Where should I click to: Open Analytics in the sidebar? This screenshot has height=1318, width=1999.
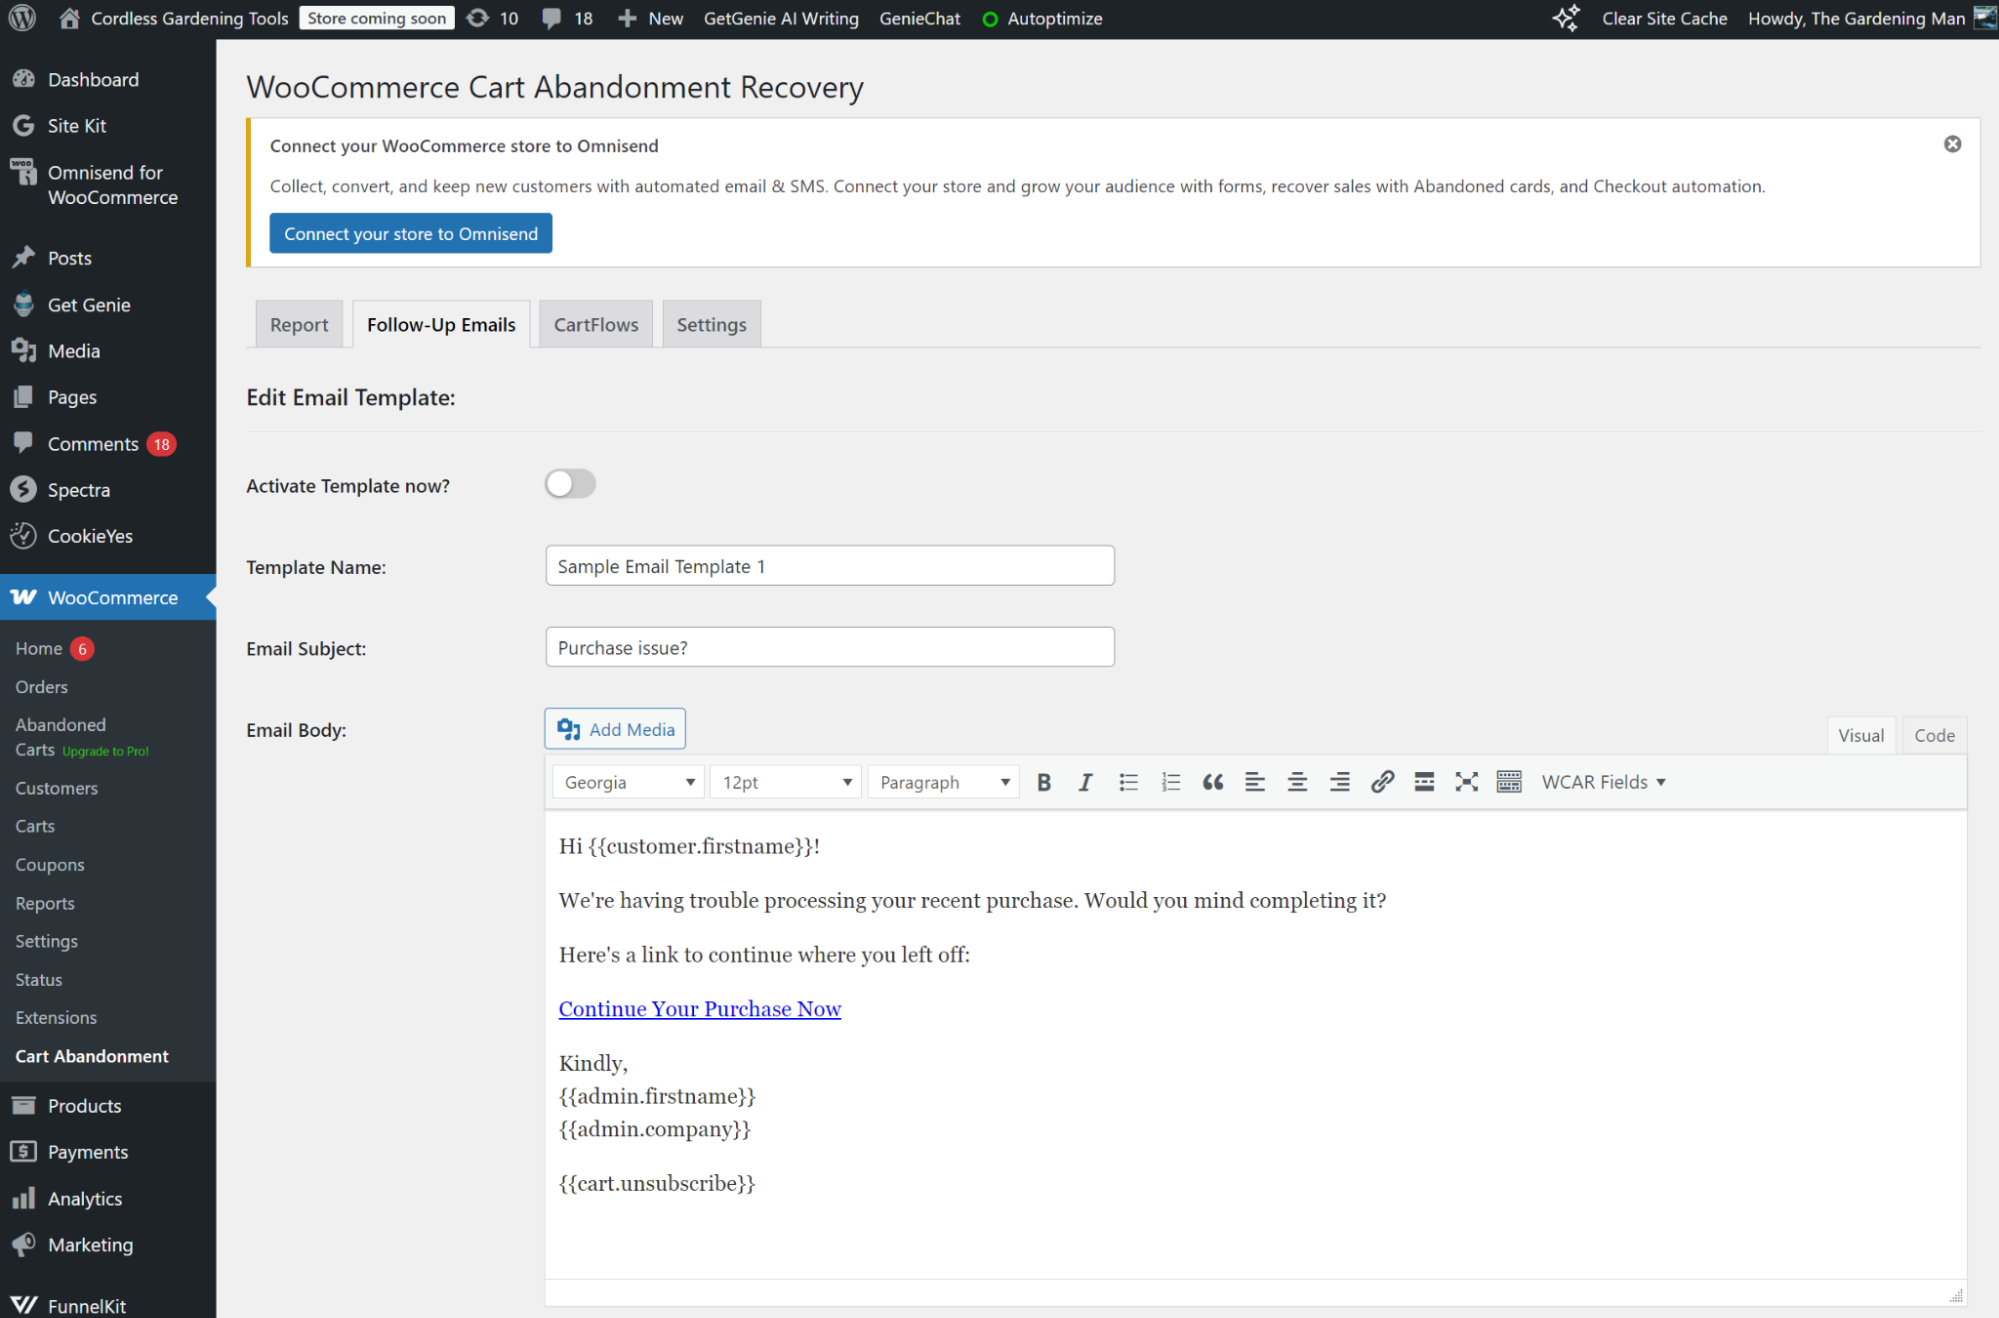tap(84, 1199)
